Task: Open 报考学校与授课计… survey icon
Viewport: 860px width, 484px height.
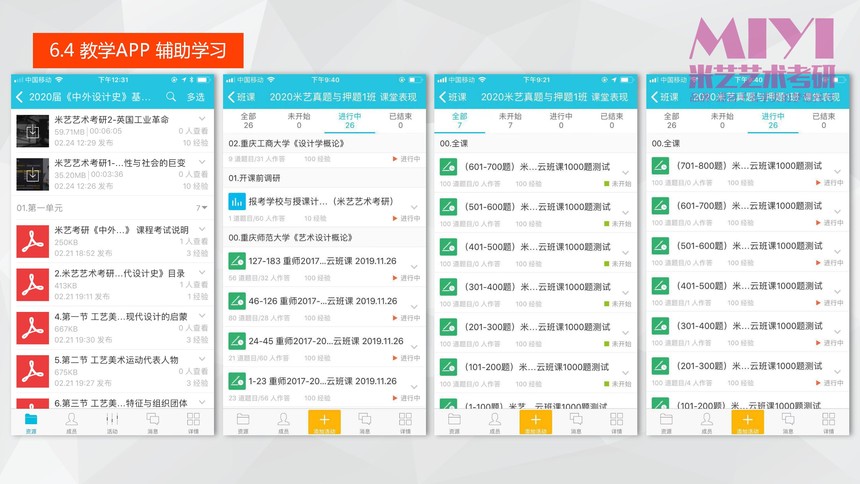Action: (x=237, y=201)
